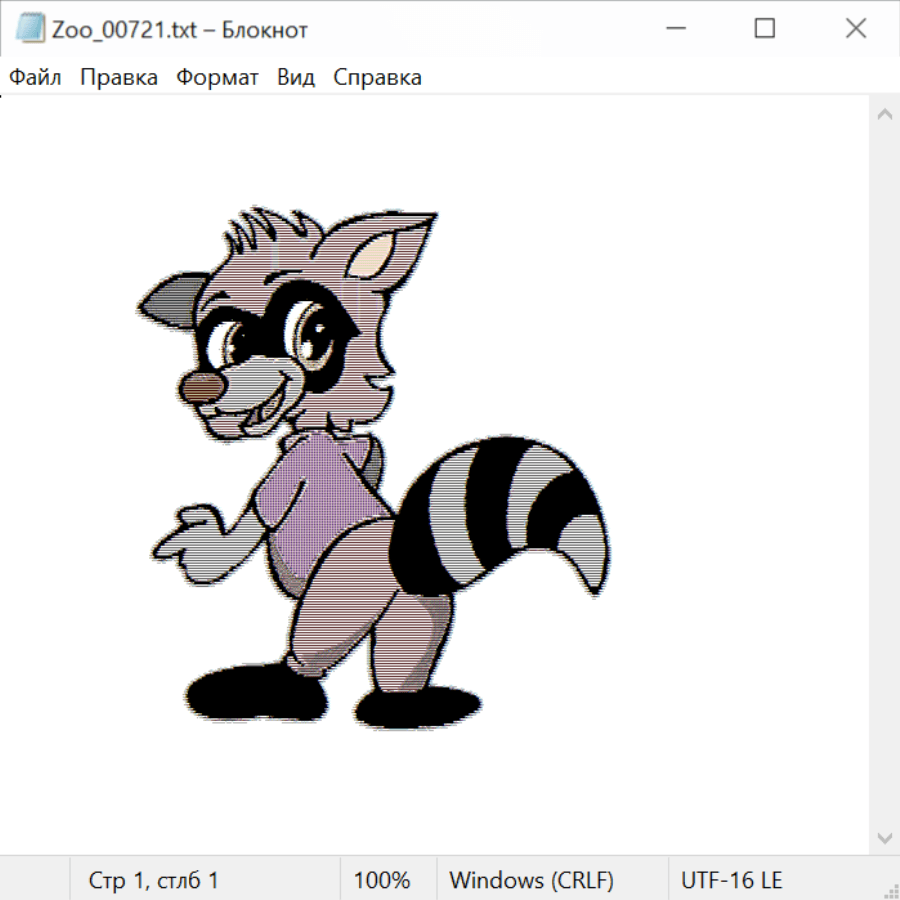Open the Правка menu
The height and width of the screenshot is (900, 900).
tap(118, 77)
